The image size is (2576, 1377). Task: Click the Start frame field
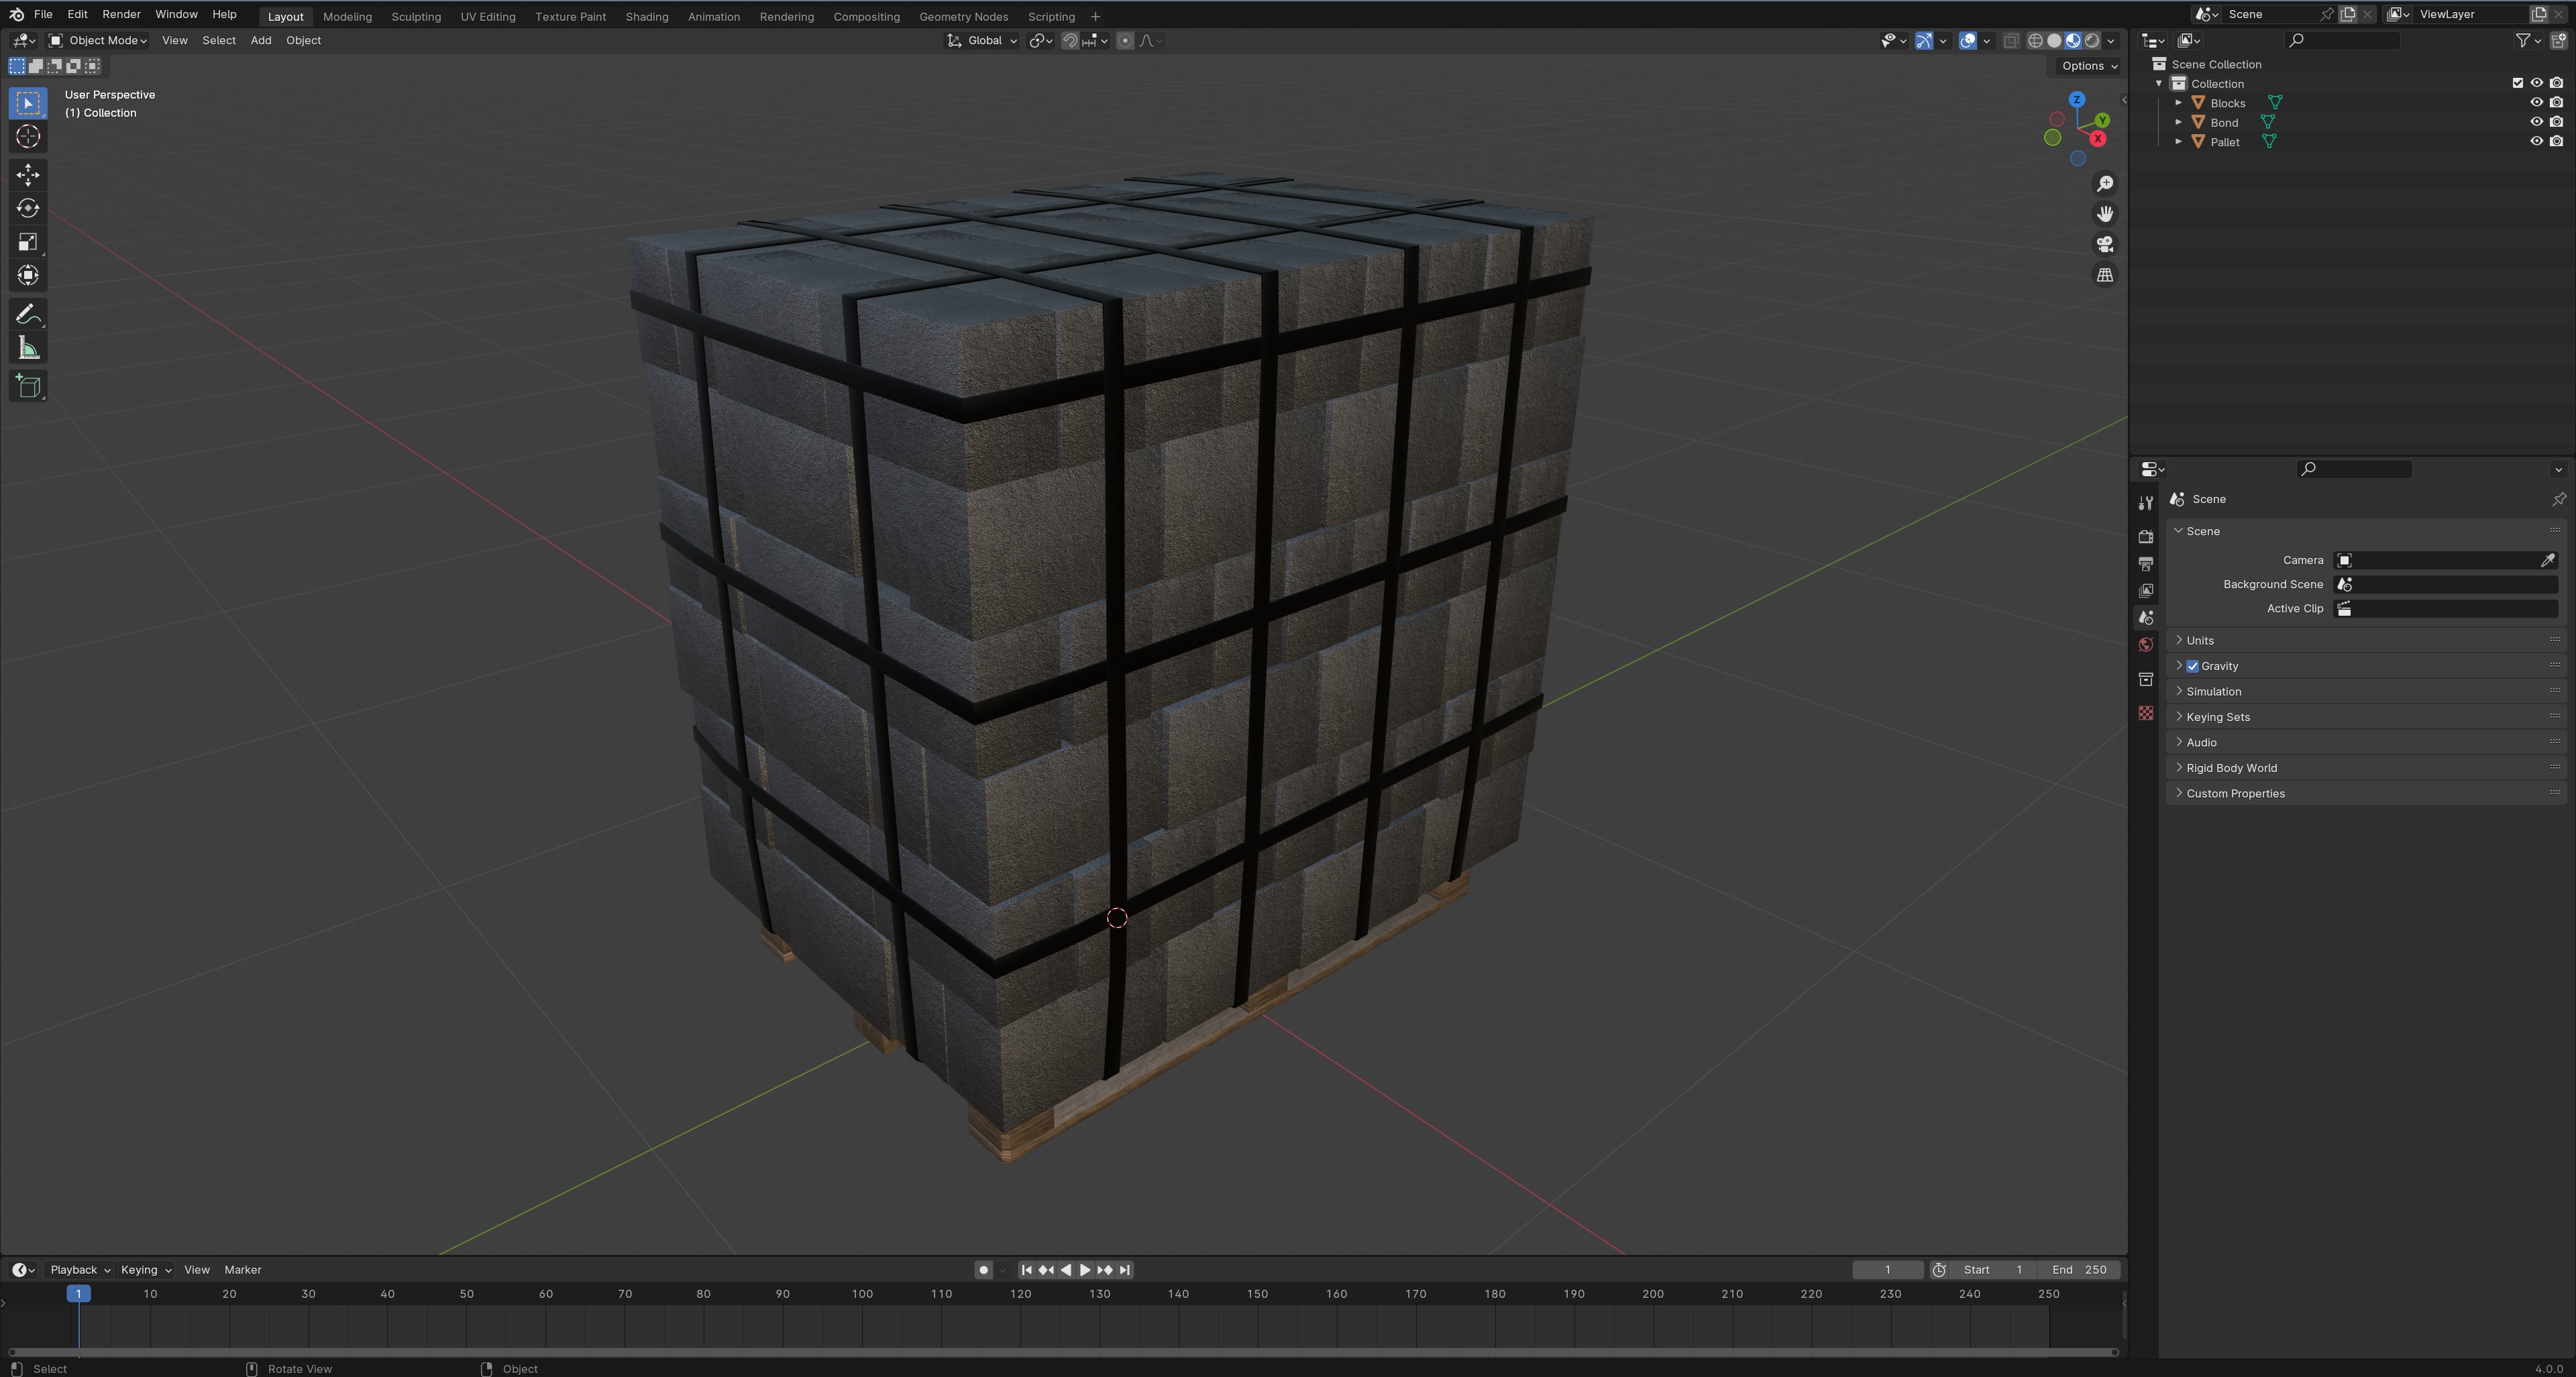tap(1992, 1270)
